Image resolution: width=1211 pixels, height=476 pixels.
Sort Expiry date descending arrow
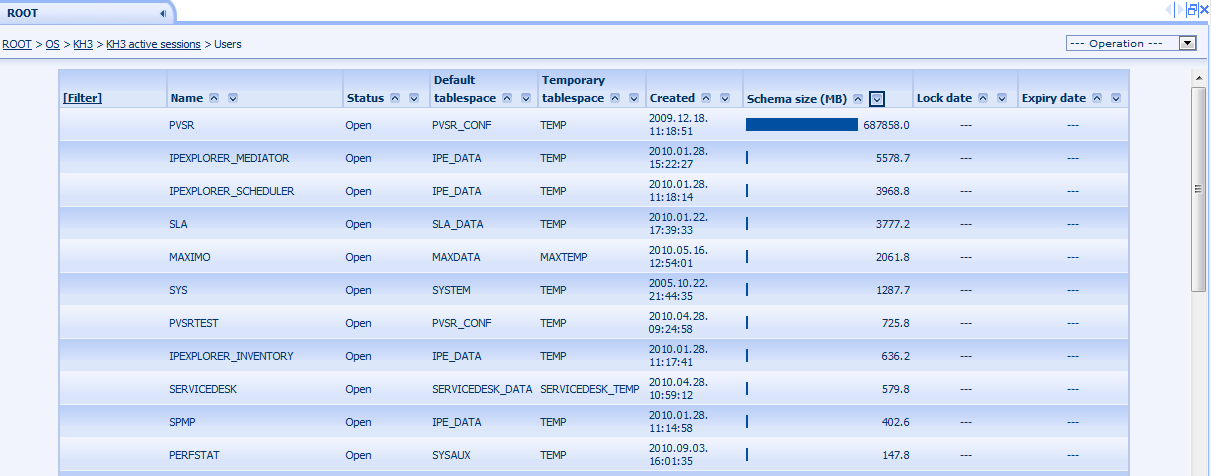pos(1115,98)
